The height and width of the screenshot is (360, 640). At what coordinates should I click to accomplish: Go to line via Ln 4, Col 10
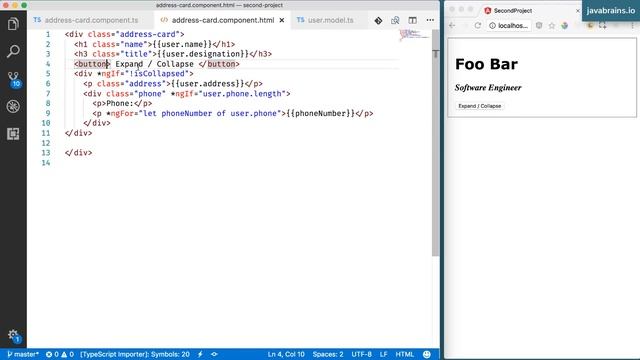pyautogui.click(x=286, y=354)
